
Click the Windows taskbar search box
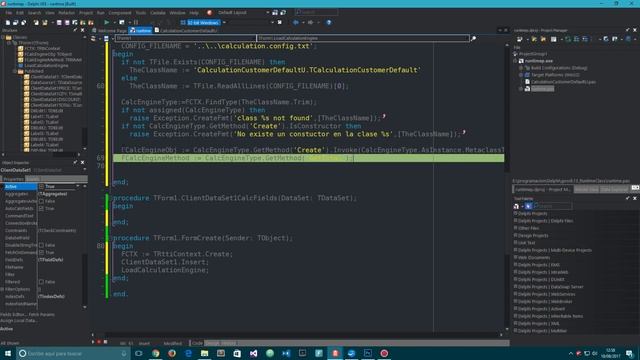point(73,353)
